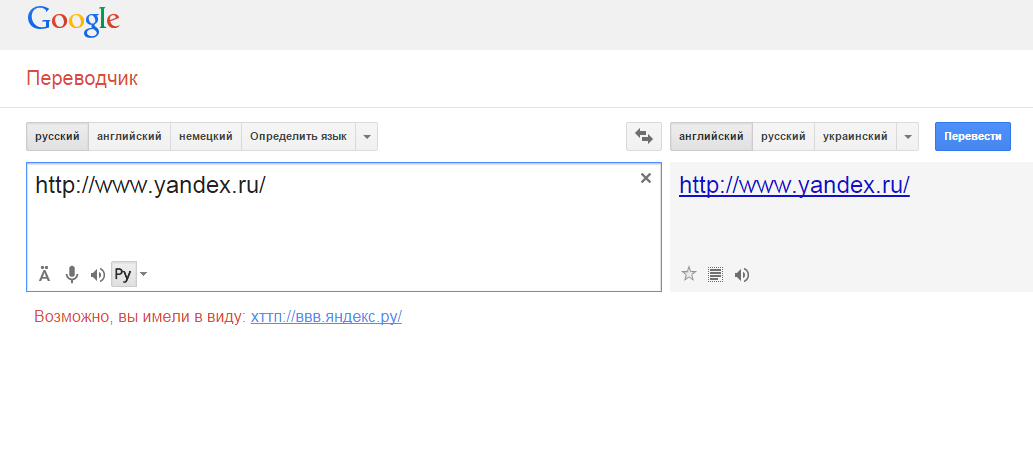Screen dimensions: 1033x453
Task: Listen to the translated text audio
Action: 742,274
